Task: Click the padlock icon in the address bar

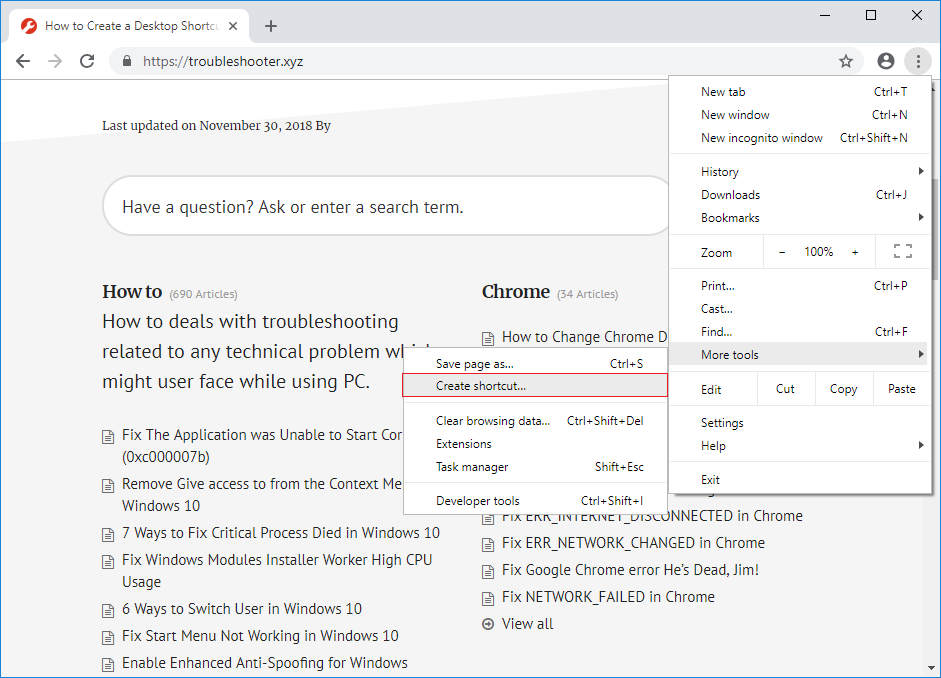Action: click(126, 61)
